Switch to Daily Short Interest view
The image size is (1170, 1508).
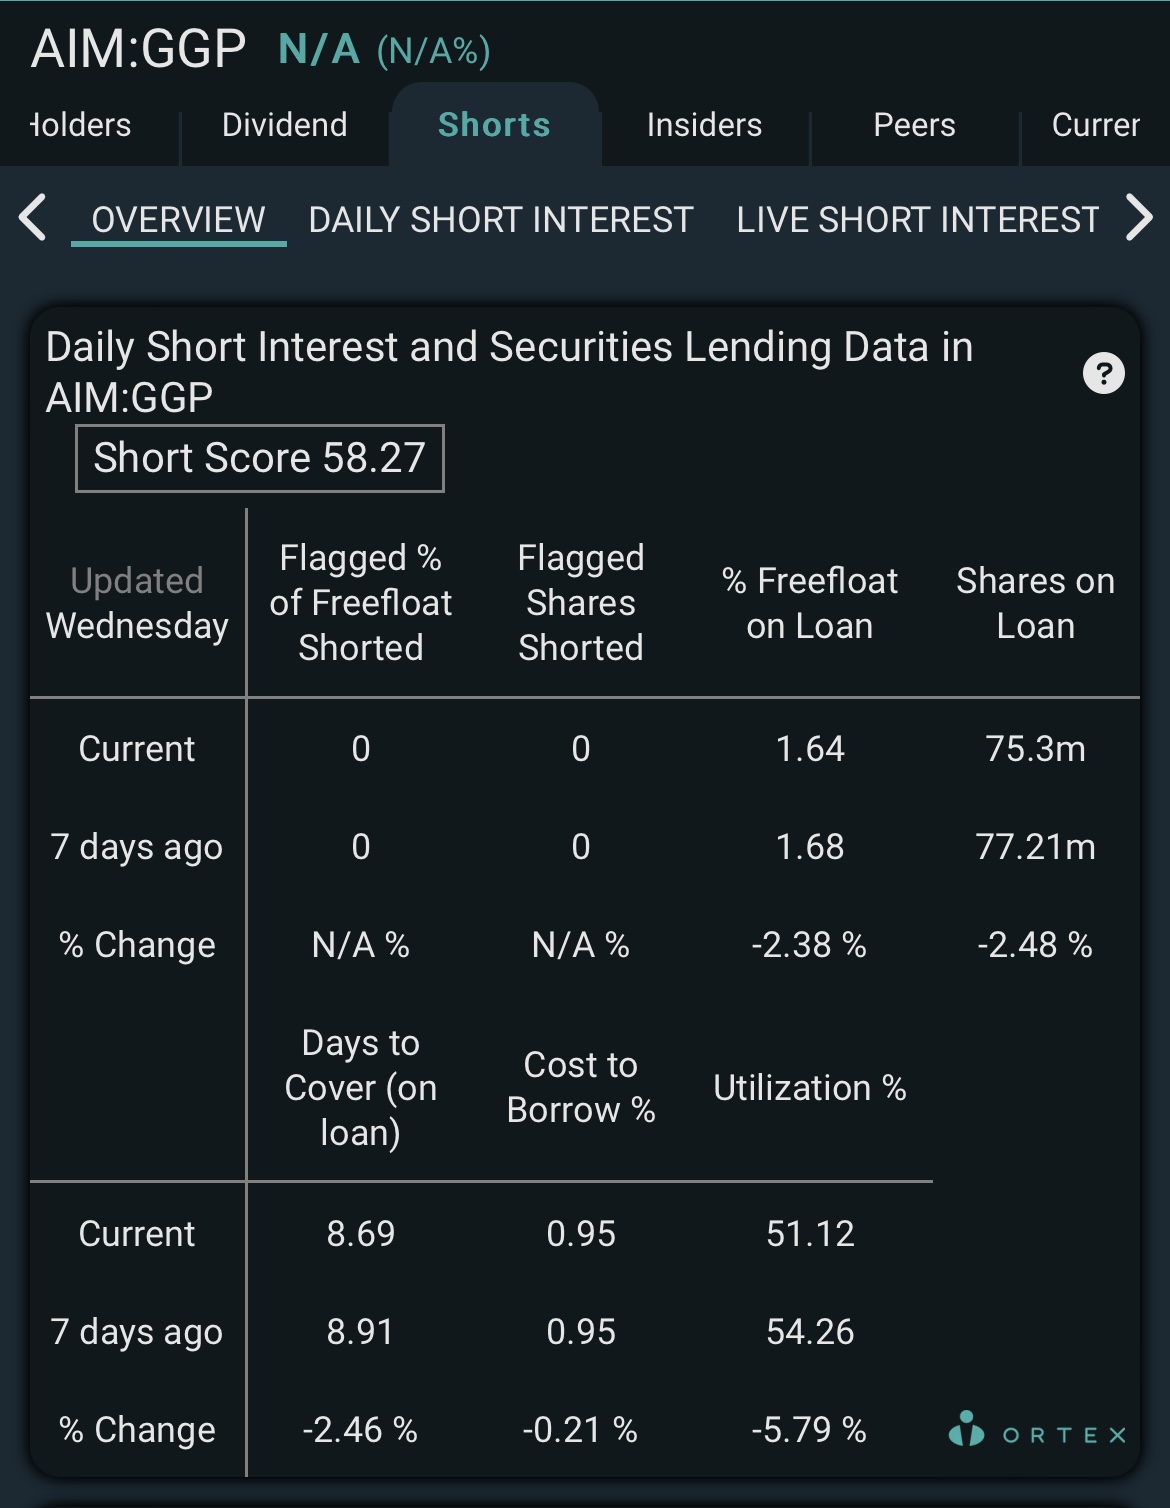pos(501,220)
